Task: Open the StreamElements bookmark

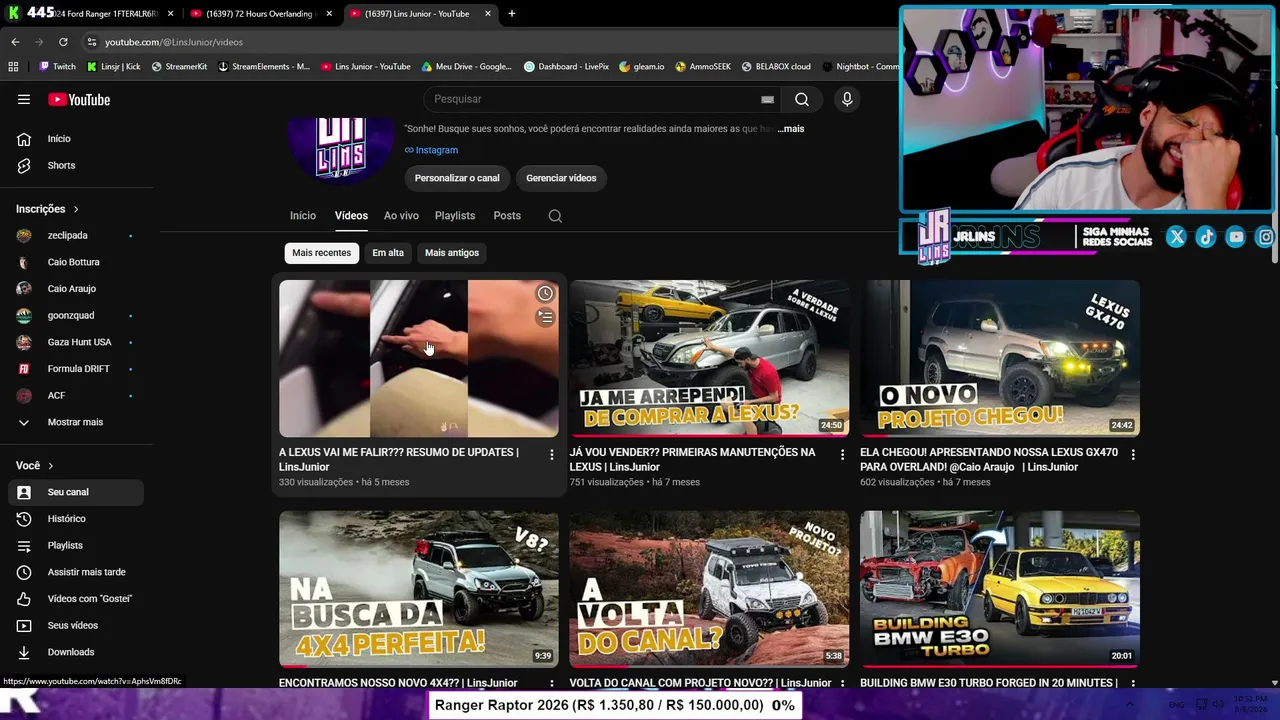Action: click(264, 67)
